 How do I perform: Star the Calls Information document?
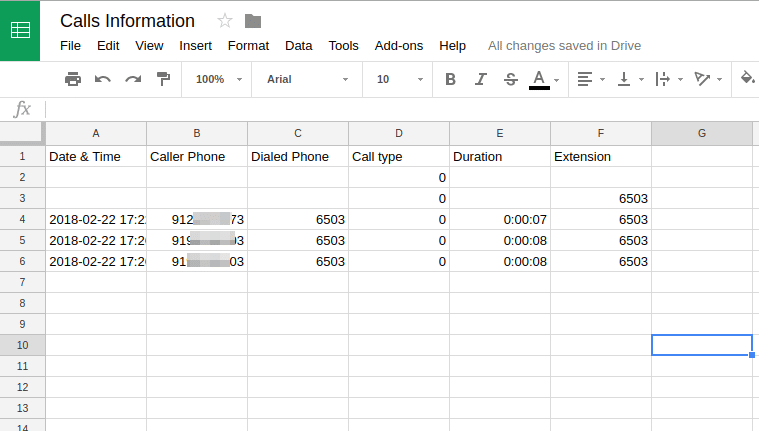tap(225, 21)
